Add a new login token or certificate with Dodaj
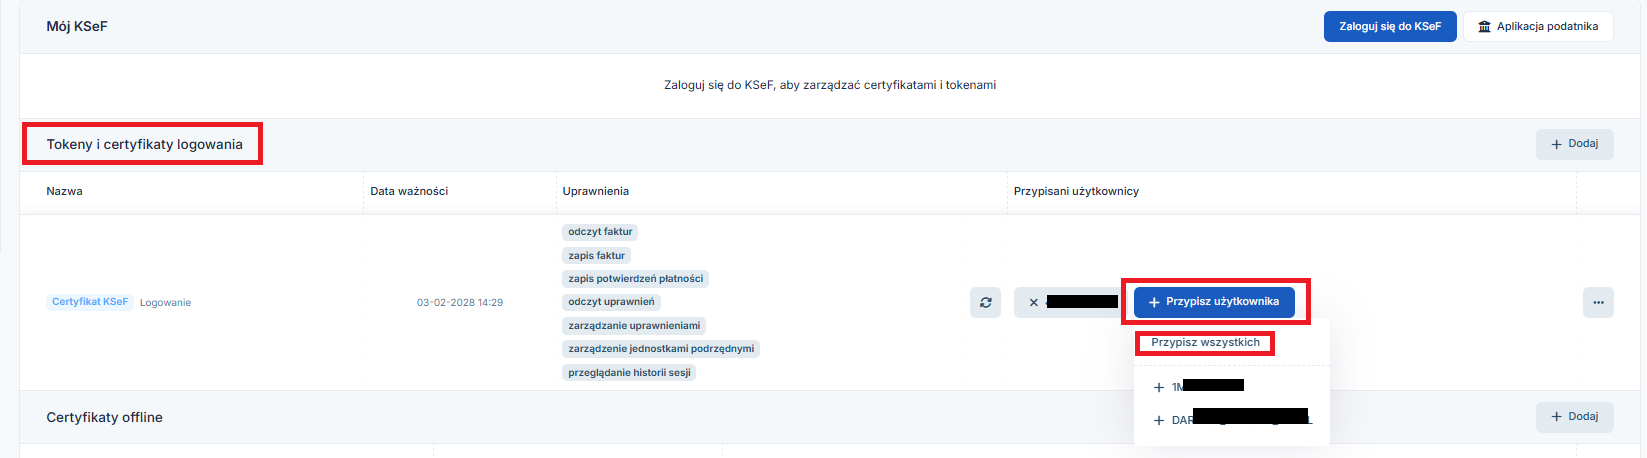This screenshot has height=458, width=1647. click(x=1574, y=144)
